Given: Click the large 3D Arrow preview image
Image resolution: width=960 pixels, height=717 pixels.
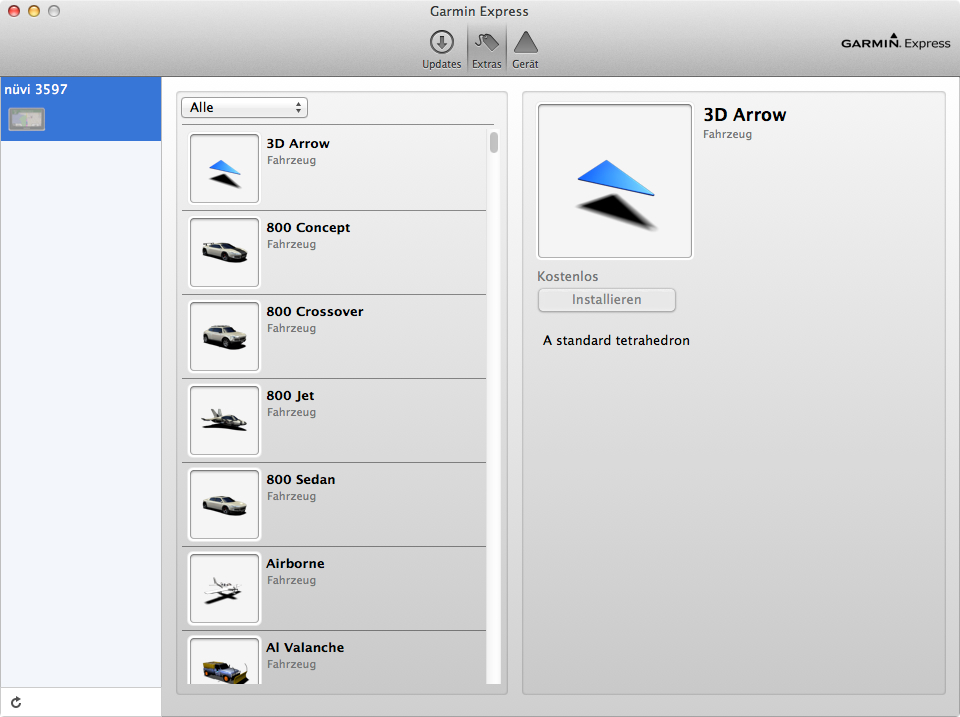Looking at the screenshot, I should (x=615, y=181).
